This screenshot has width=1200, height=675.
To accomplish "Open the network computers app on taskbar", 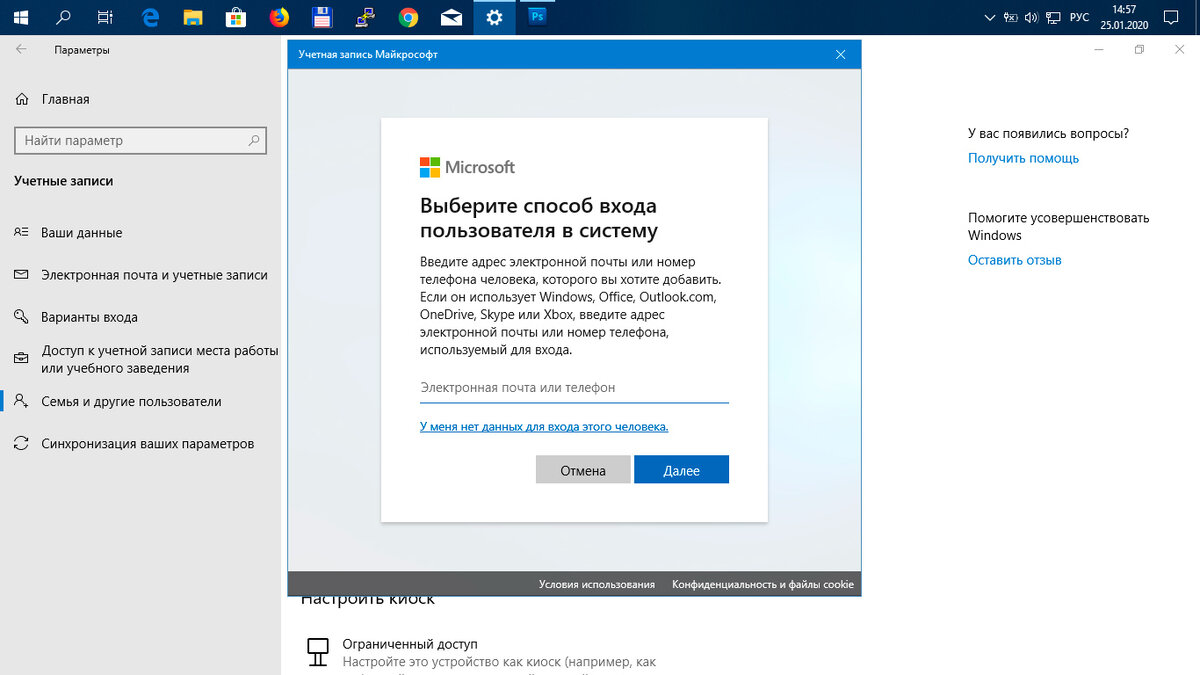I will tap(366, 17).
